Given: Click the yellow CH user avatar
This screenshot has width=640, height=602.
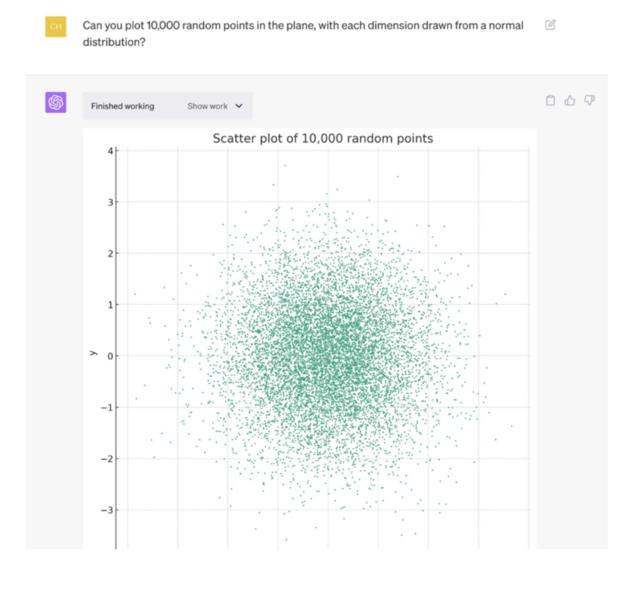Looking at the screenshot, I should tap(56, 26).
